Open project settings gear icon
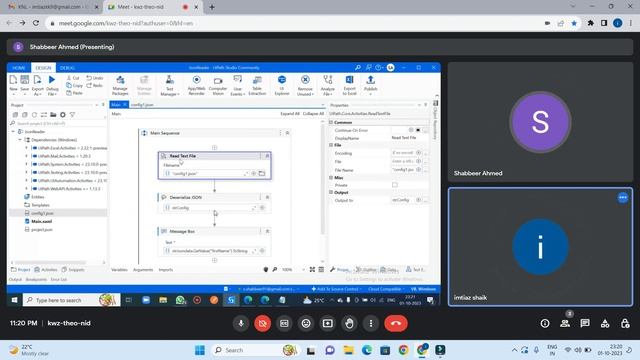 tap(62, 115)
